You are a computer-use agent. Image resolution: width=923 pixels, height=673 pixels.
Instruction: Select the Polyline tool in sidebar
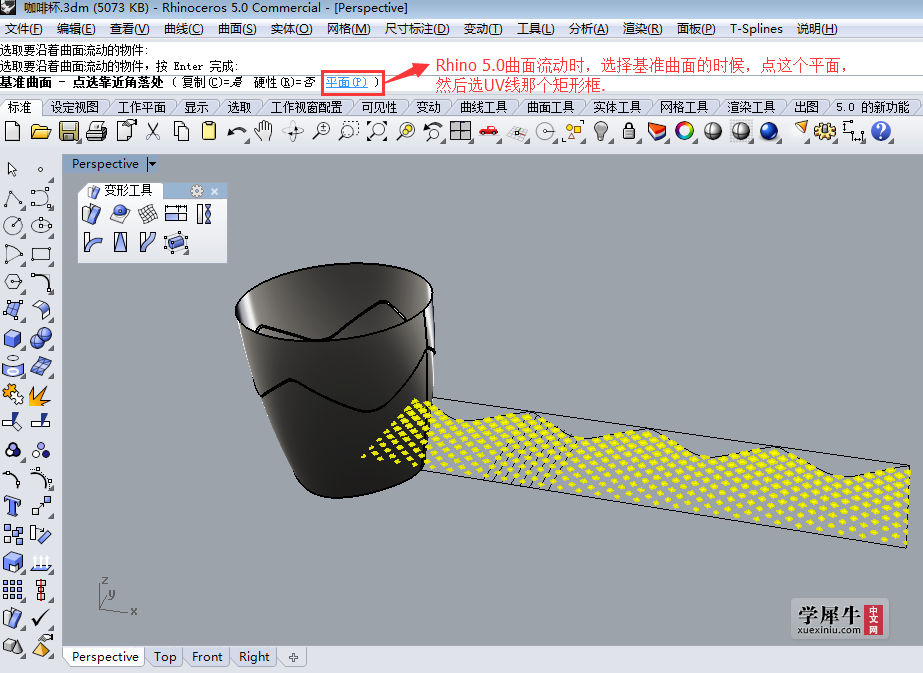point(12,199)
